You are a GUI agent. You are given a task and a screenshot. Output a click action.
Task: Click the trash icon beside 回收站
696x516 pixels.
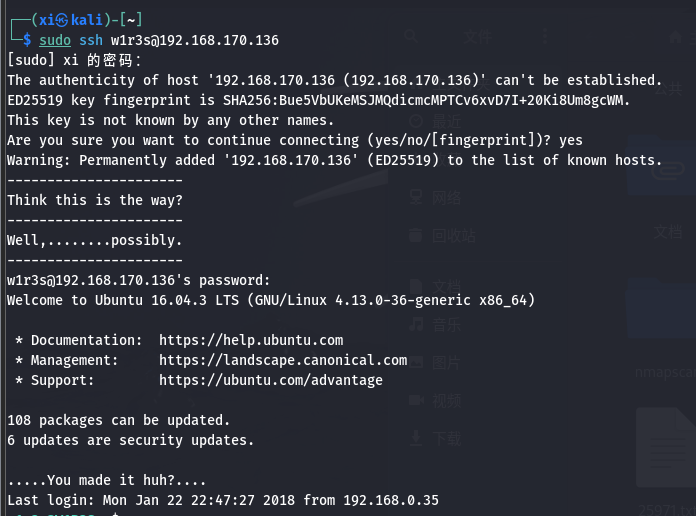point(415,235)
